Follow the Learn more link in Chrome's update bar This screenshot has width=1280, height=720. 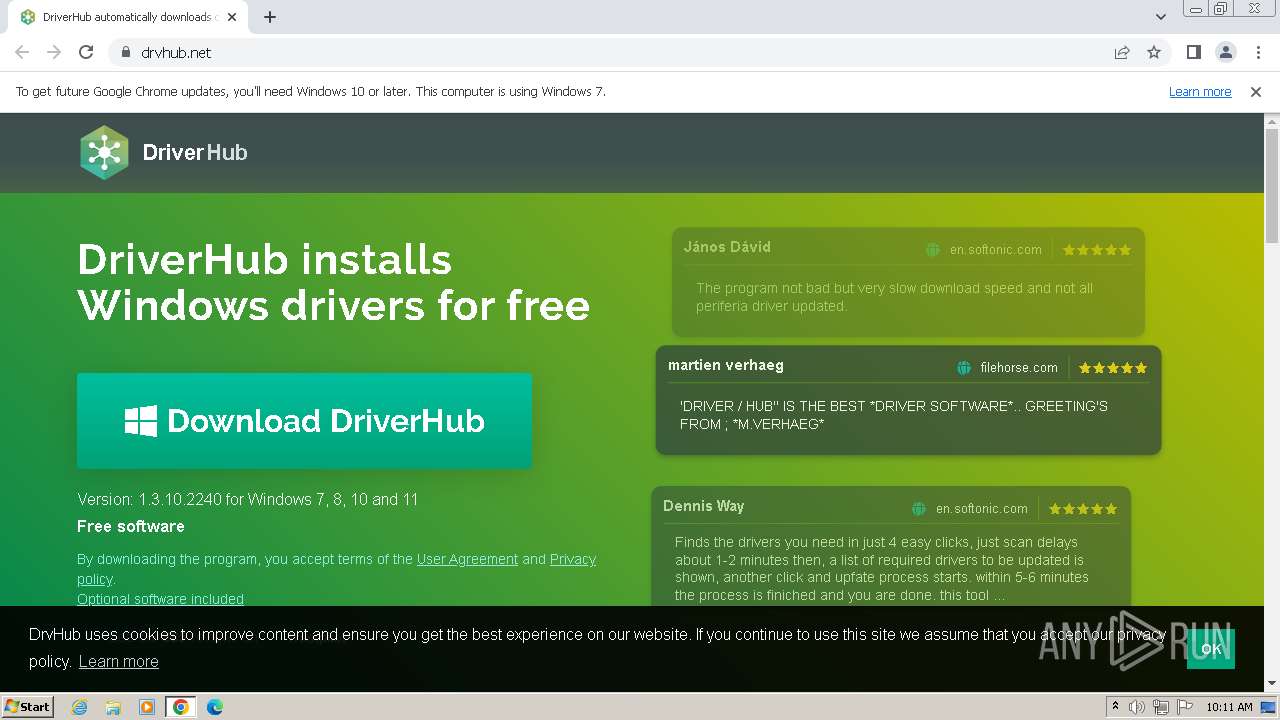coord(1200,92)
